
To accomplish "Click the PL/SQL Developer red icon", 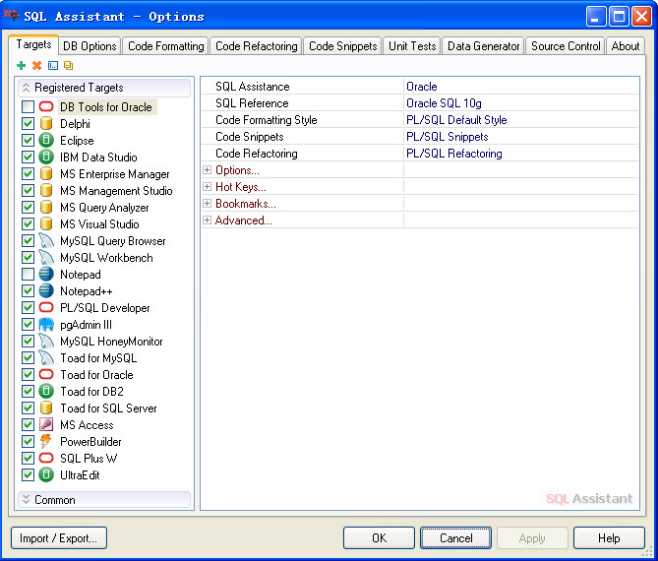I will coord(46,308).
